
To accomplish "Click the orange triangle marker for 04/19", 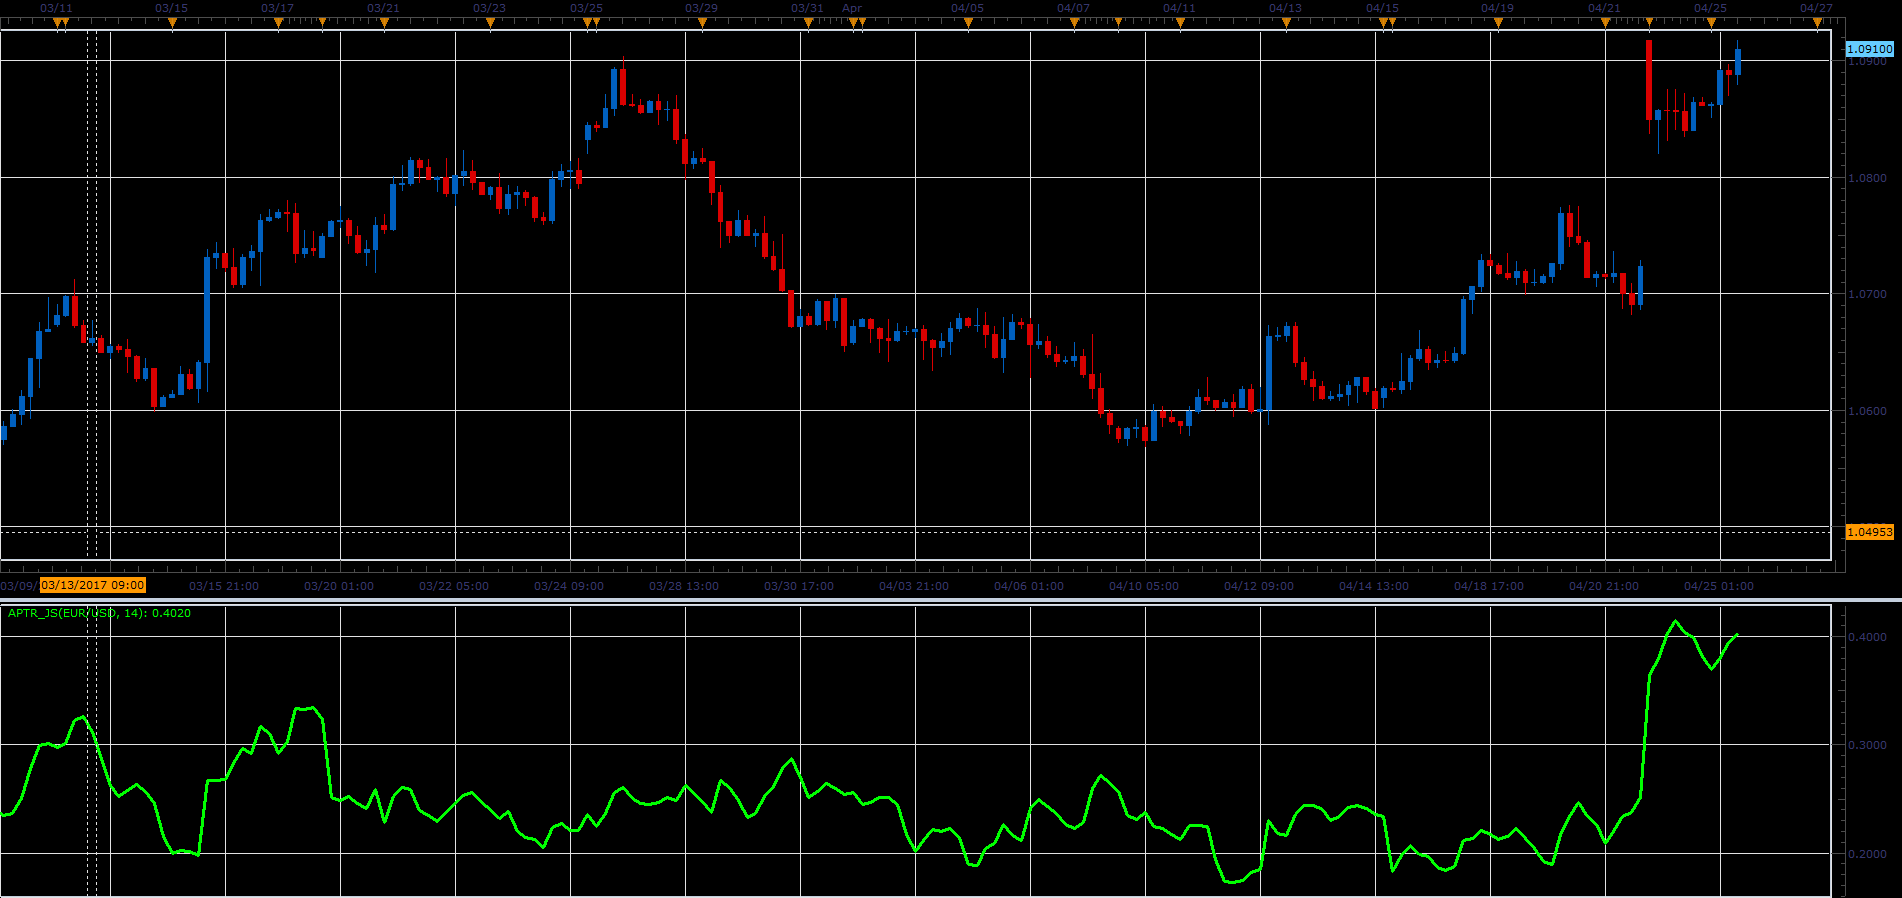I will click(x=1498, y=22).
